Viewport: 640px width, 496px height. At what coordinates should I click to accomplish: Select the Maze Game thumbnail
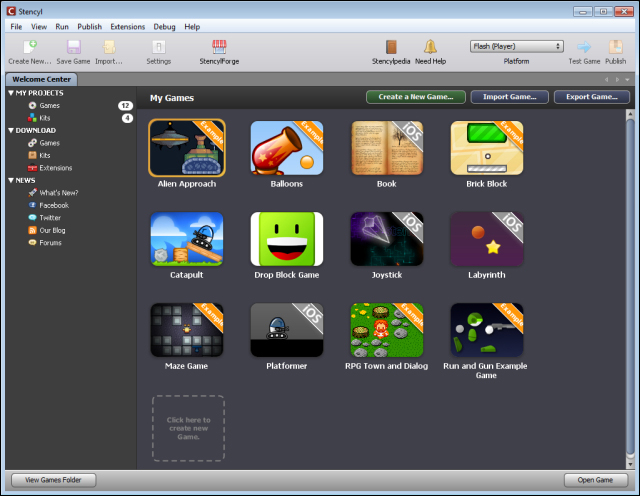point(187,330)
